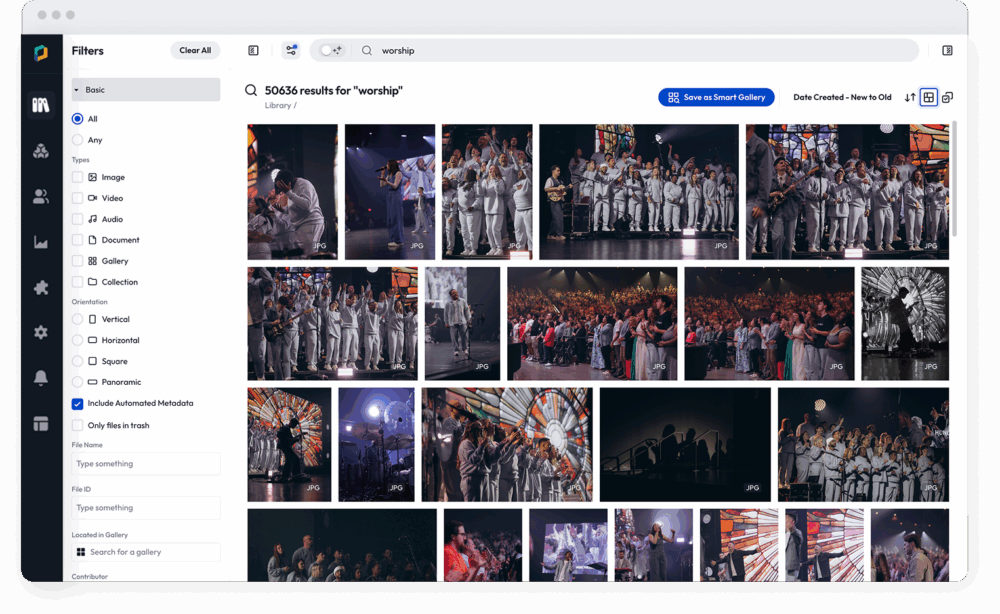Viewport: 1000px width, 614px height.
Task: Check the Video type filter
Action: 78,198
